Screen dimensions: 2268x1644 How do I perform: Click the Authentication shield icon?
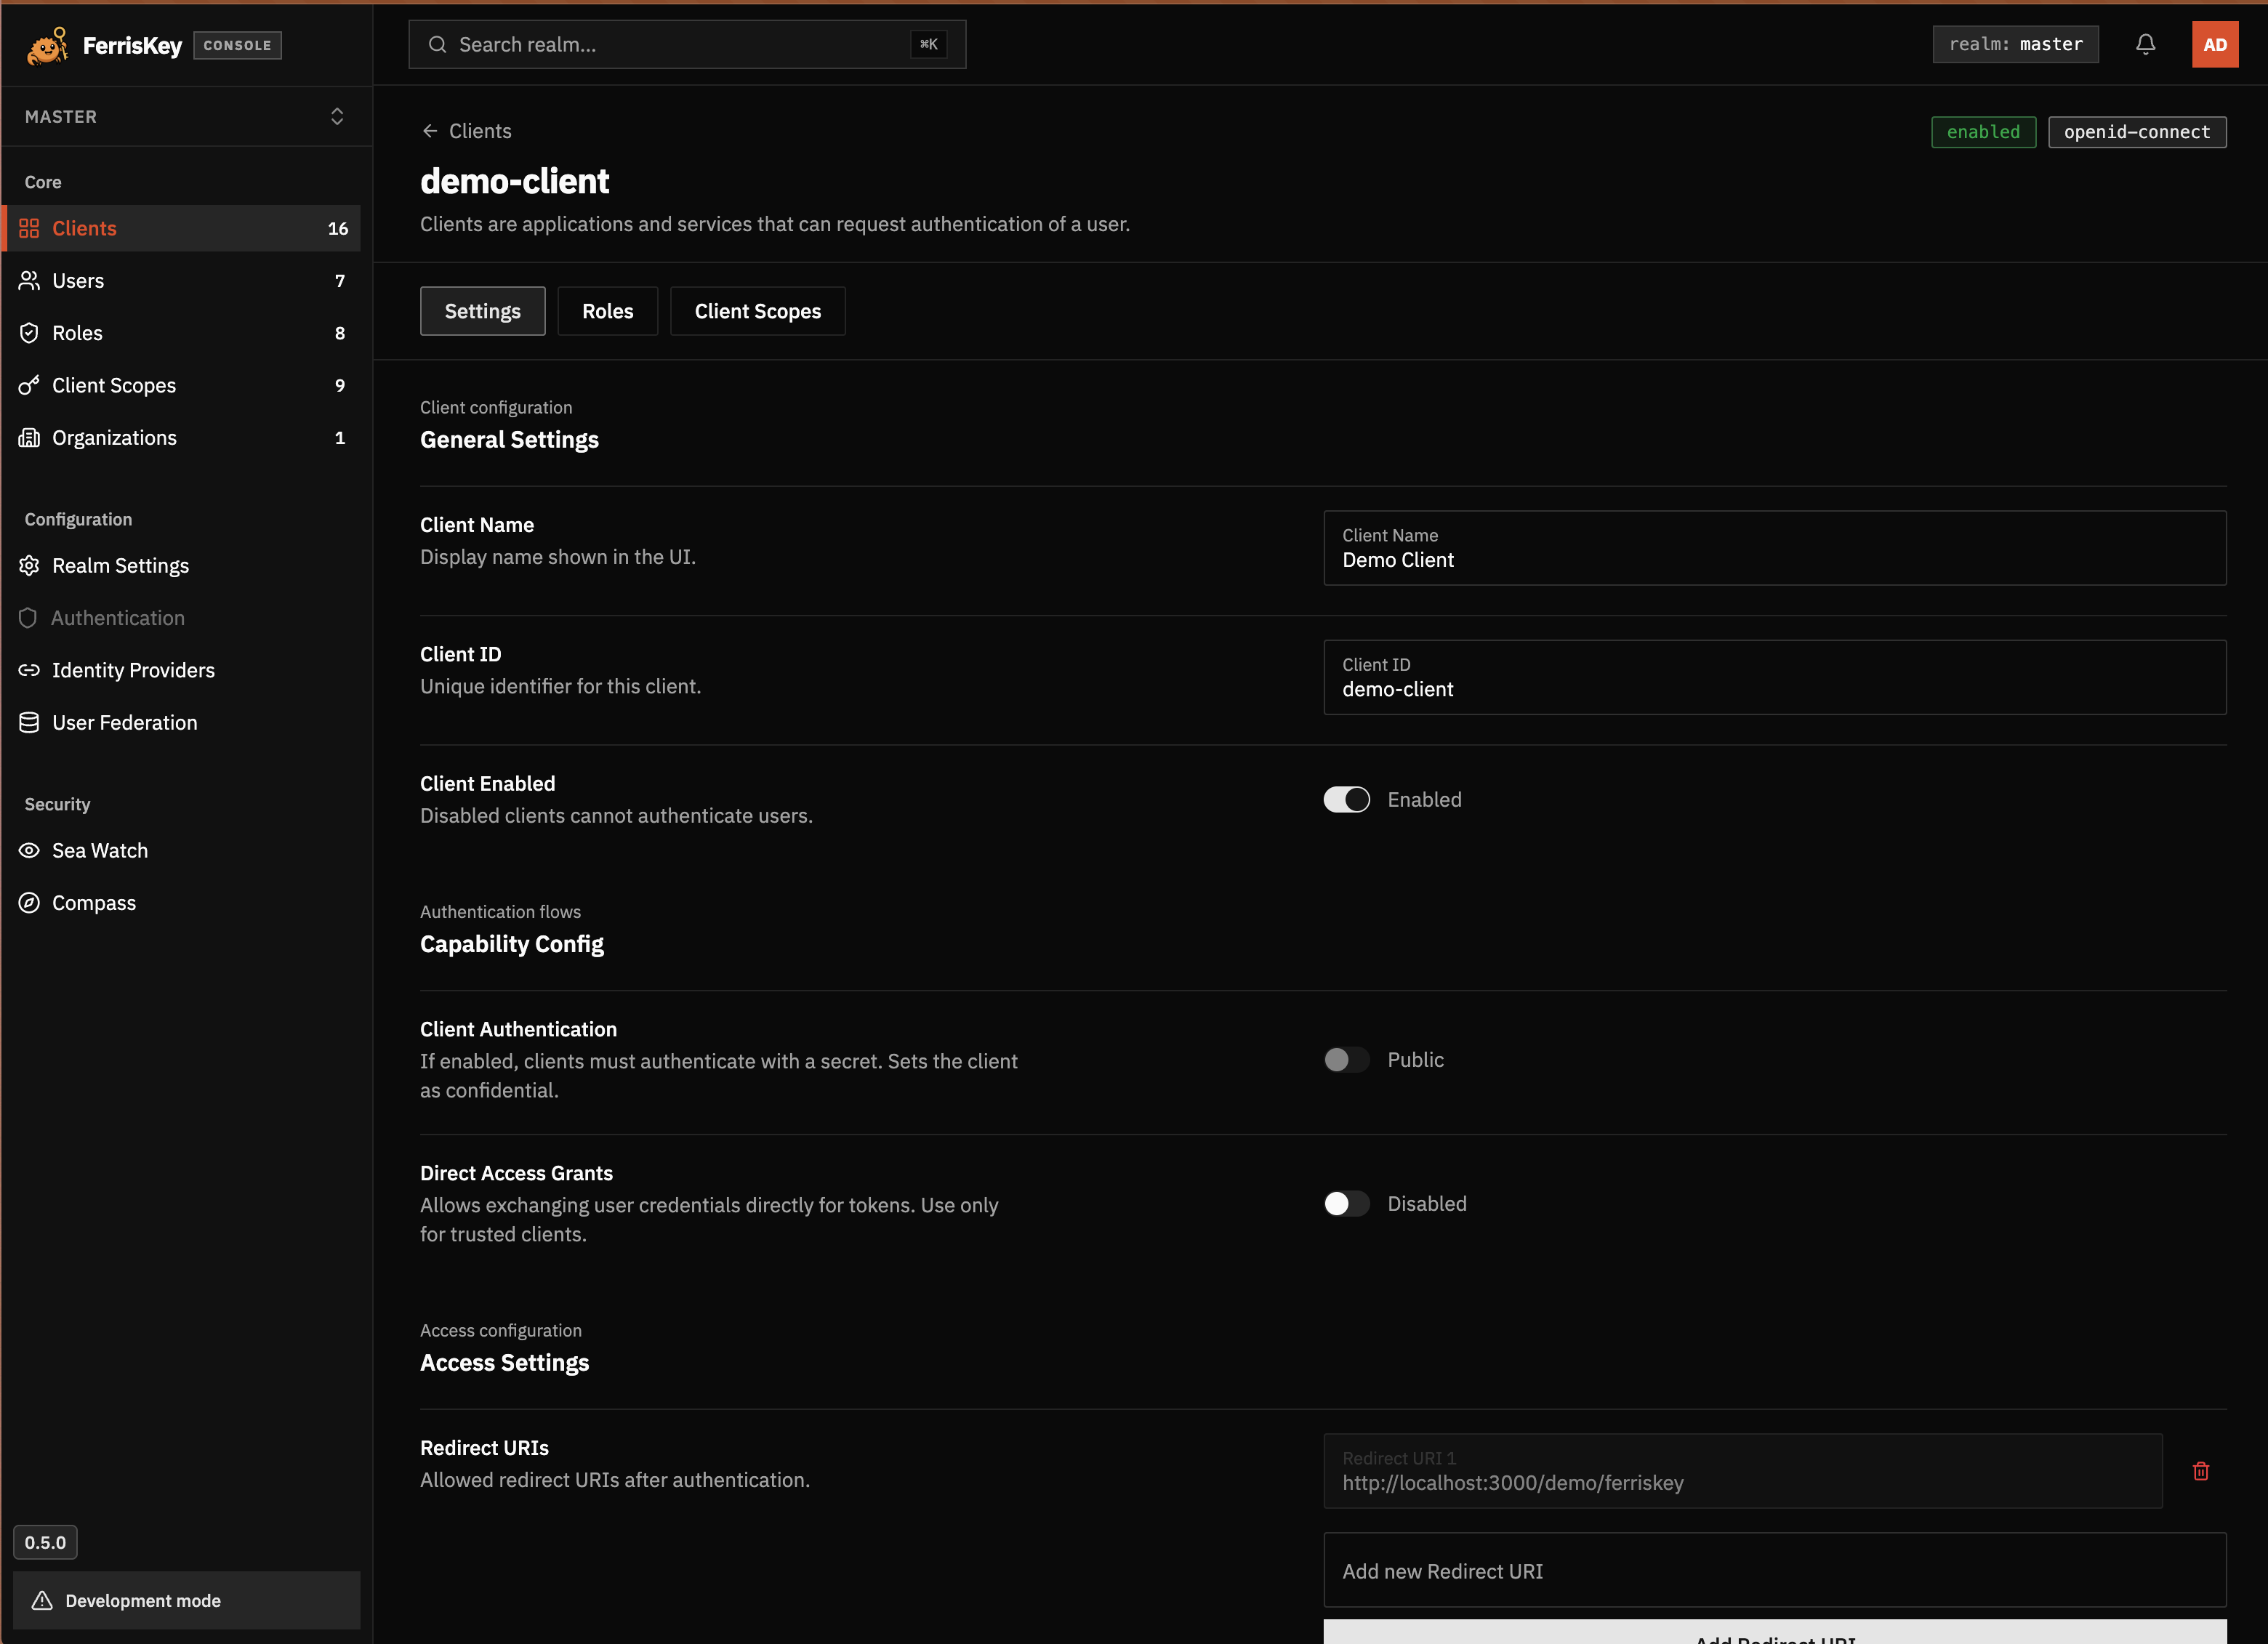click(x=28, y=618)
